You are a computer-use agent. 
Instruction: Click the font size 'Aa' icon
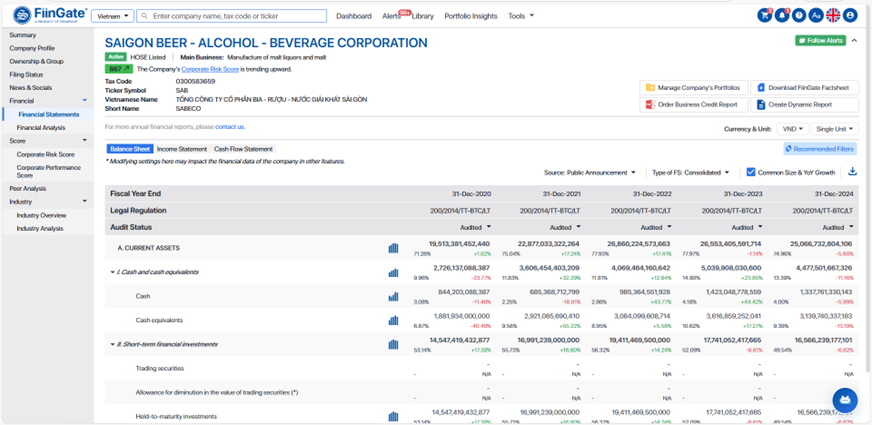click(816, 16)
